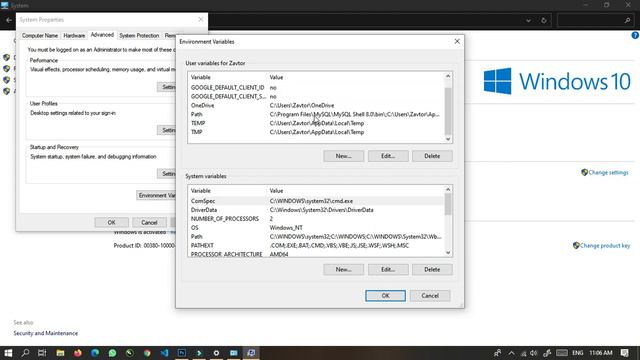Open Performance Settings button
640x360 pixels.
167,87
